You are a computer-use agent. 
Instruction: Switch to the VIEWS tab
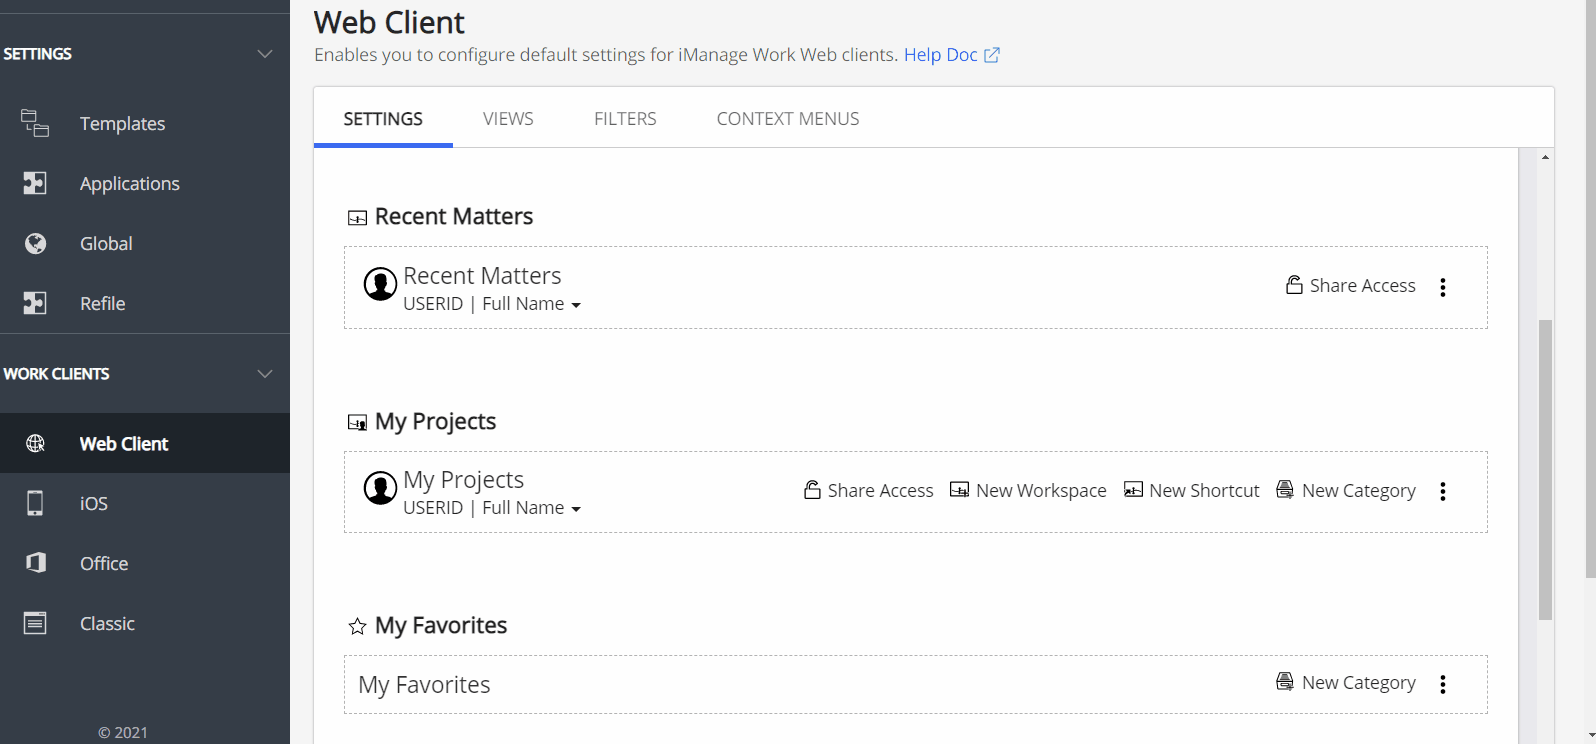click(508, 119)
